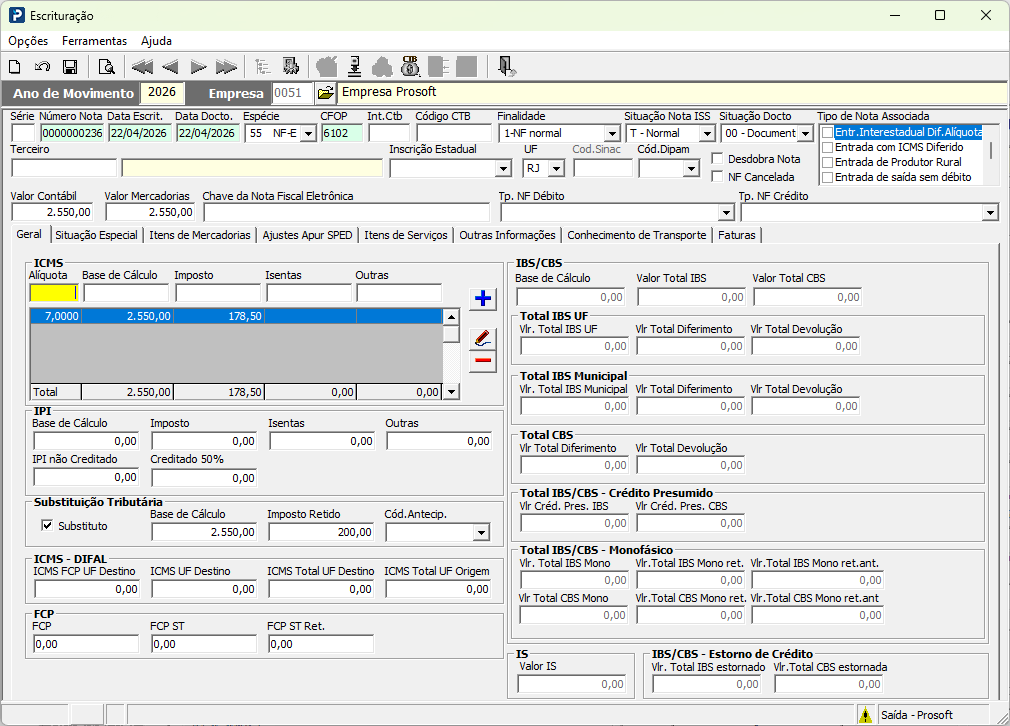
Task: Open the Opções menu
Action: (x=28, y=41)
